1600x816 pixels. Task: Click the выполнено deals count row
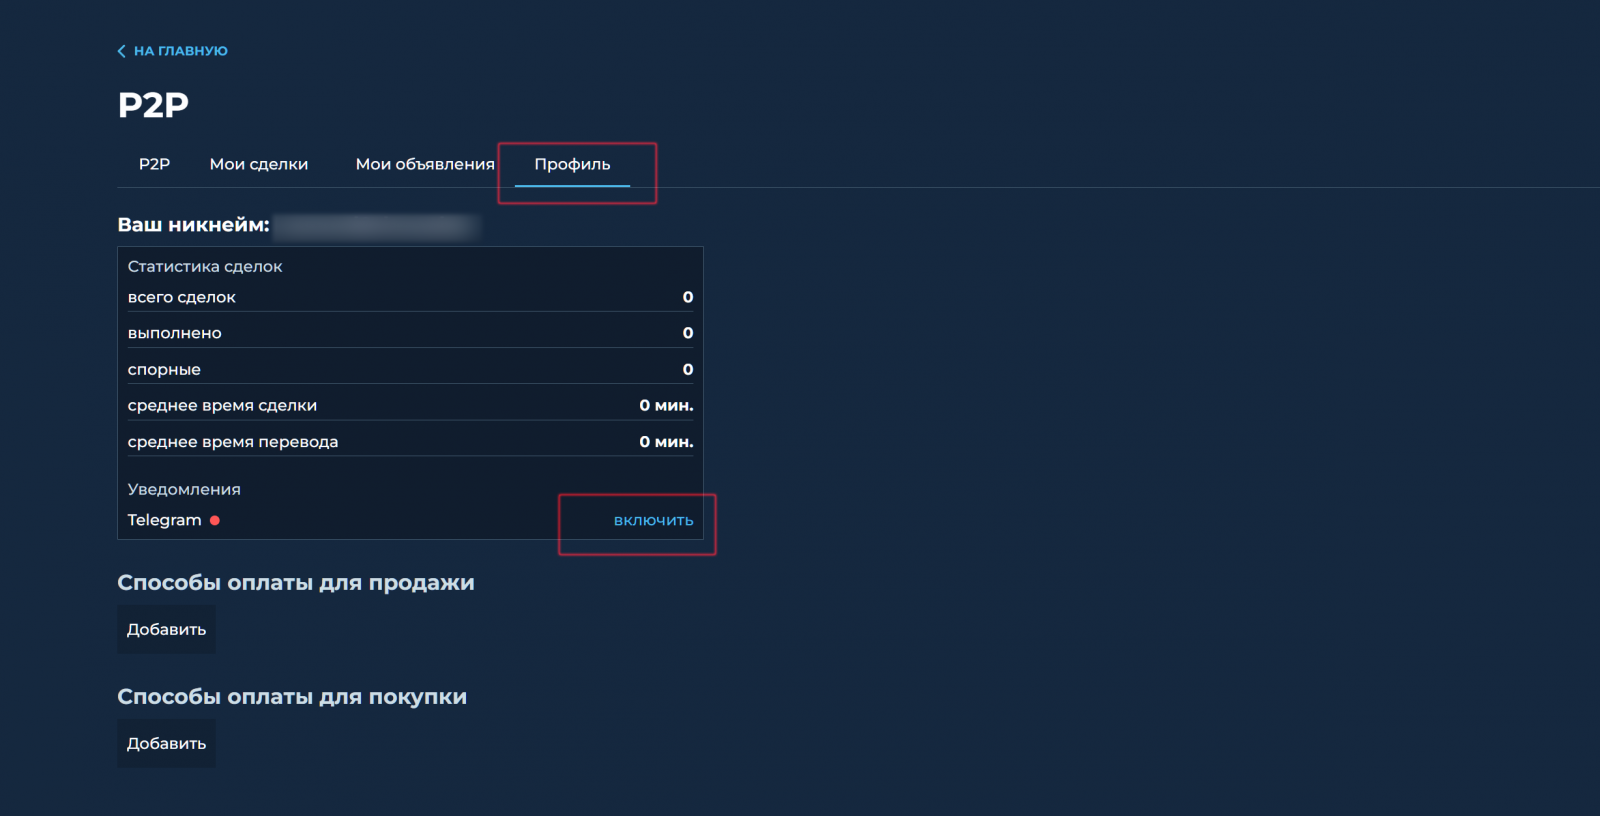[x=410, y=333]
